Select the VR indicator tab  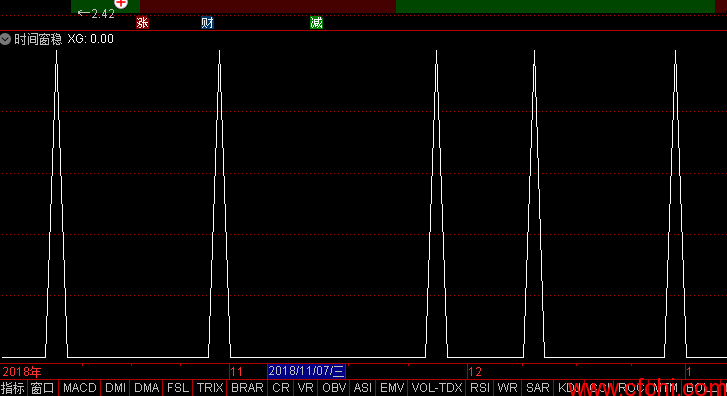click(x=306, y=388)
